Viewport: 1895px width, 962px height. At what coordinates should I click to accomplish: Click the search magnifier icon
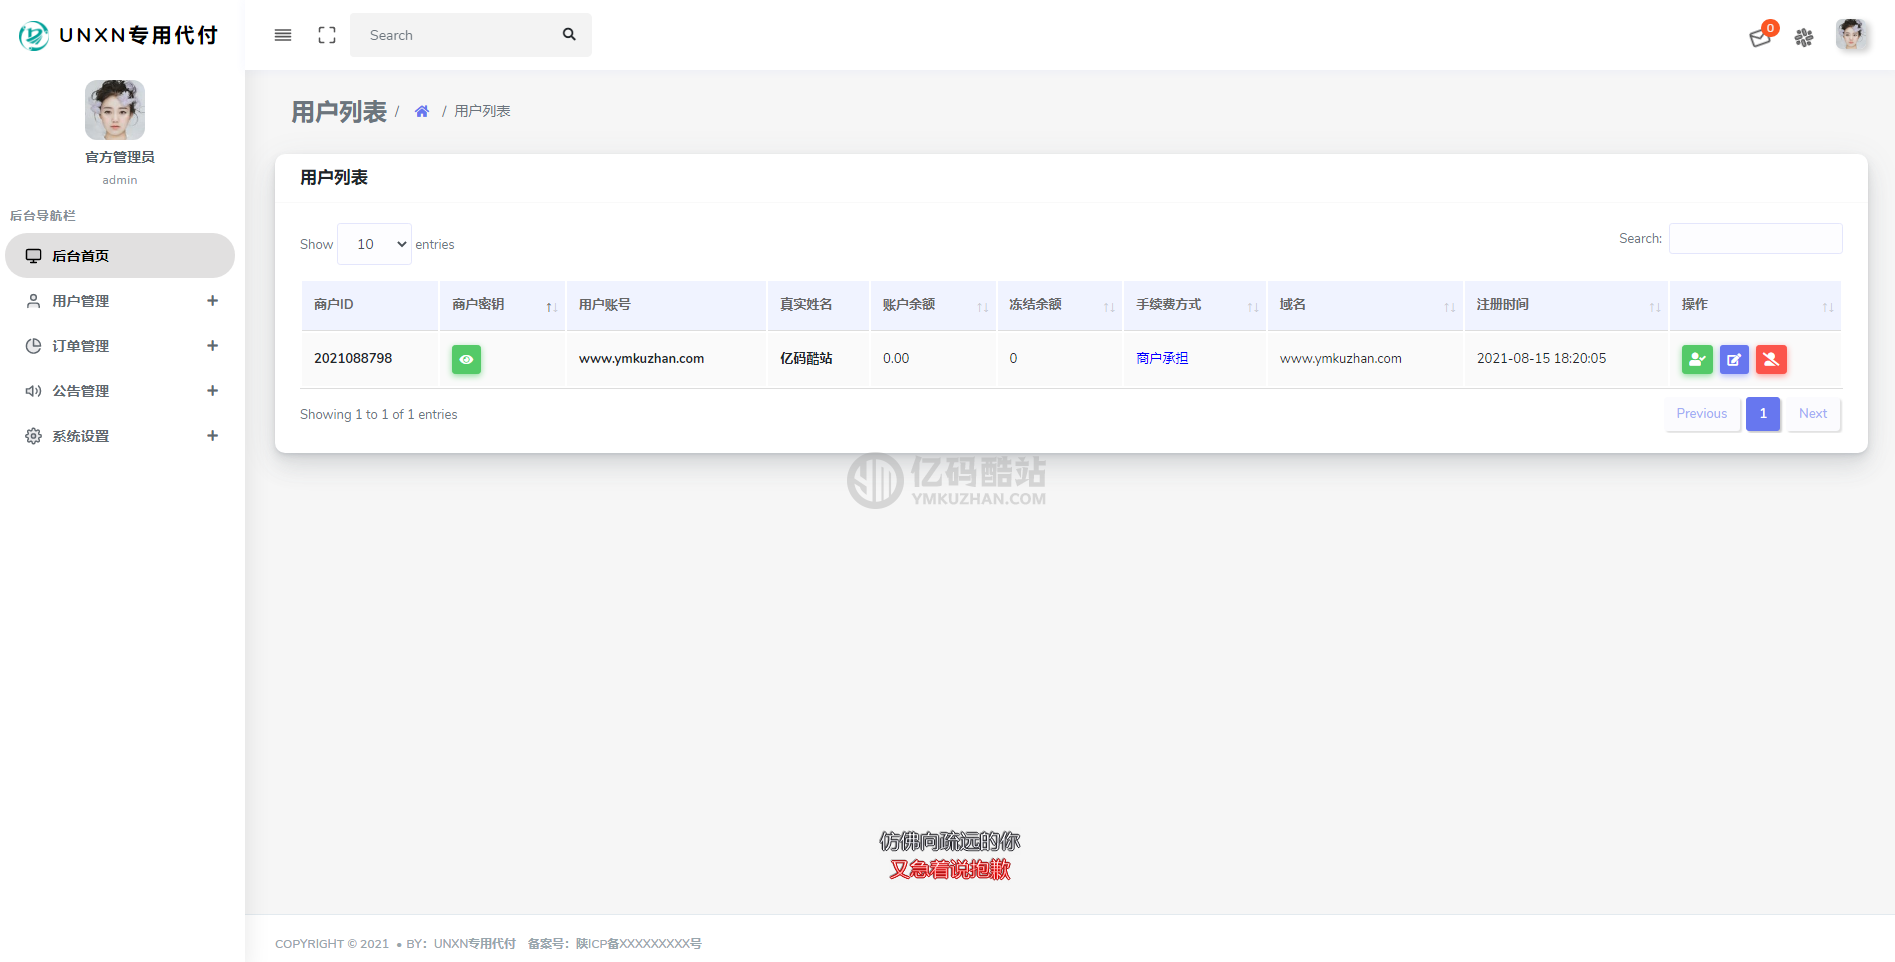tap(569, 35)
